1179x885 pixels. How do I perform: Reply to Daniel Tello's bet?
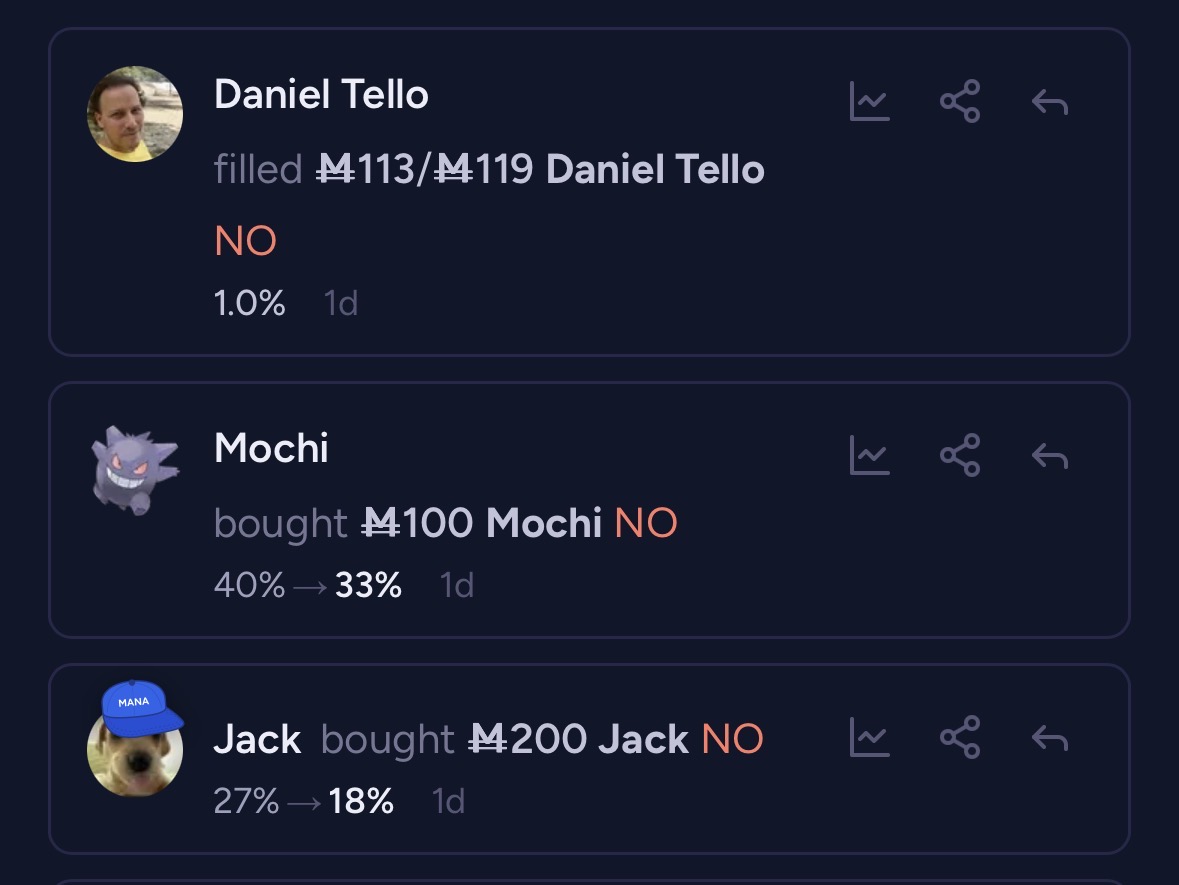pyautogui.click(x=1050, y=102)
